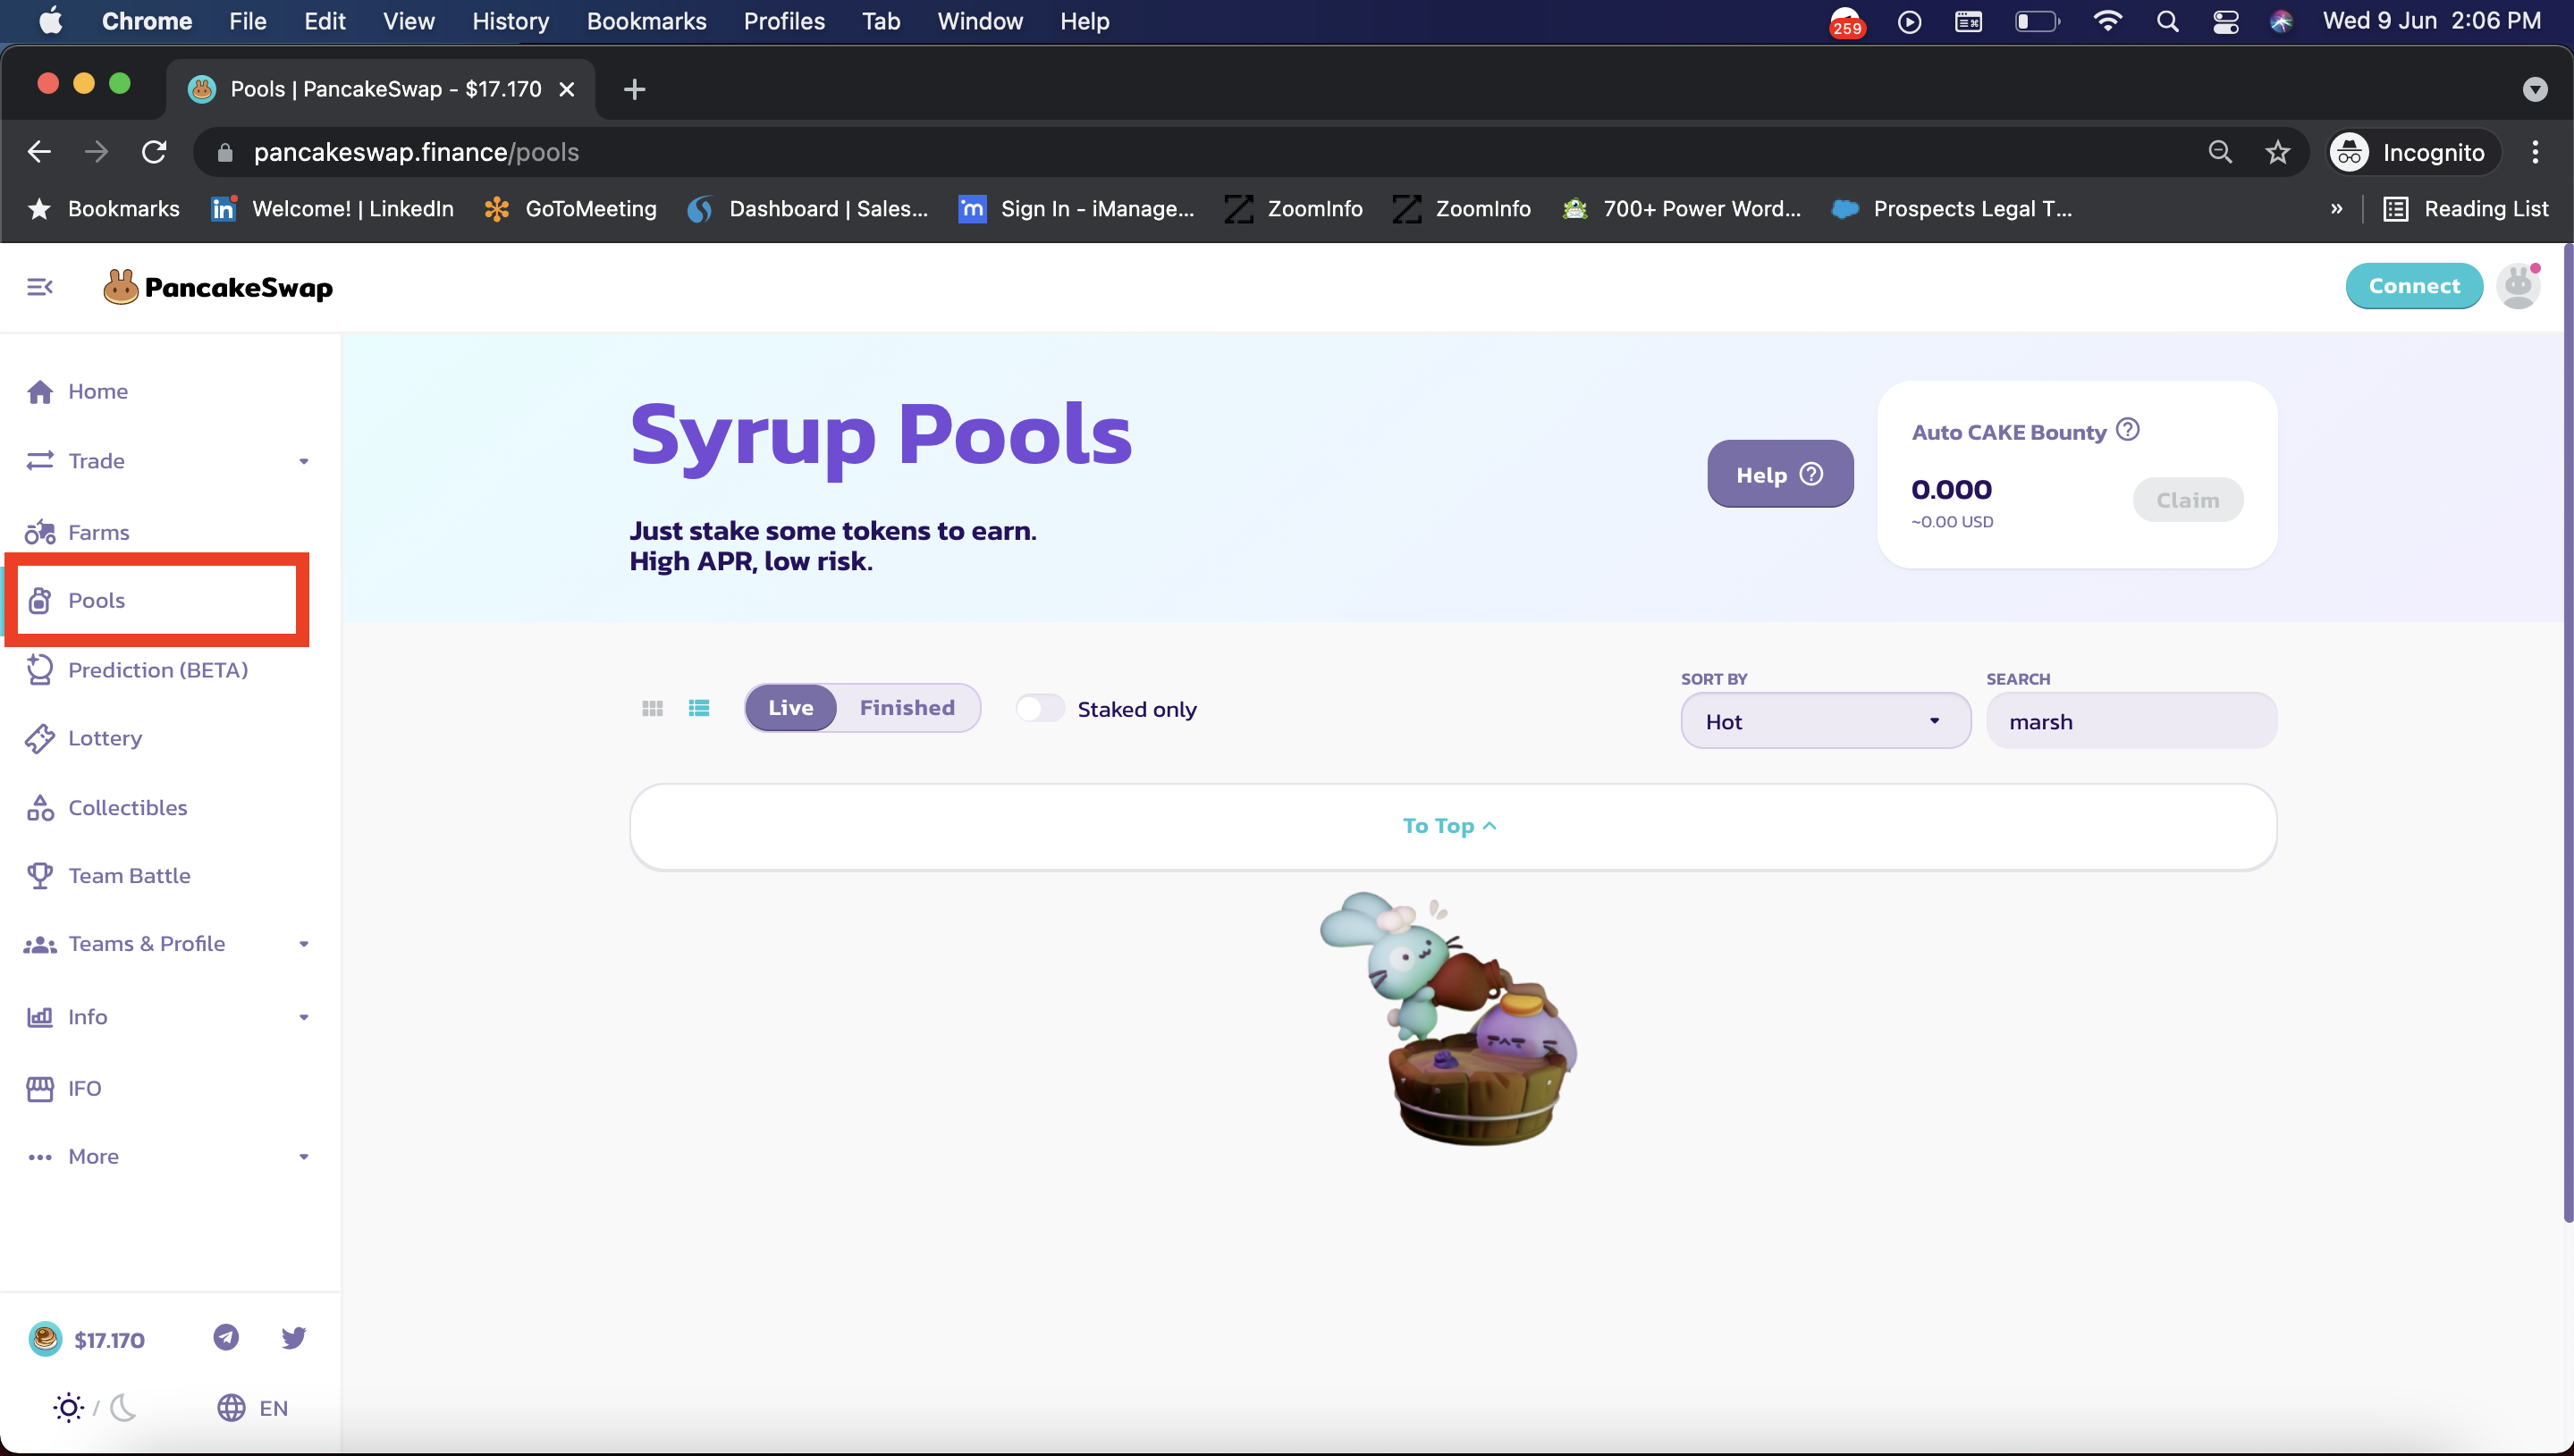The image size is (2574, 1456).
Task: Open Farms from the sidebar
Action: [98, 532]
